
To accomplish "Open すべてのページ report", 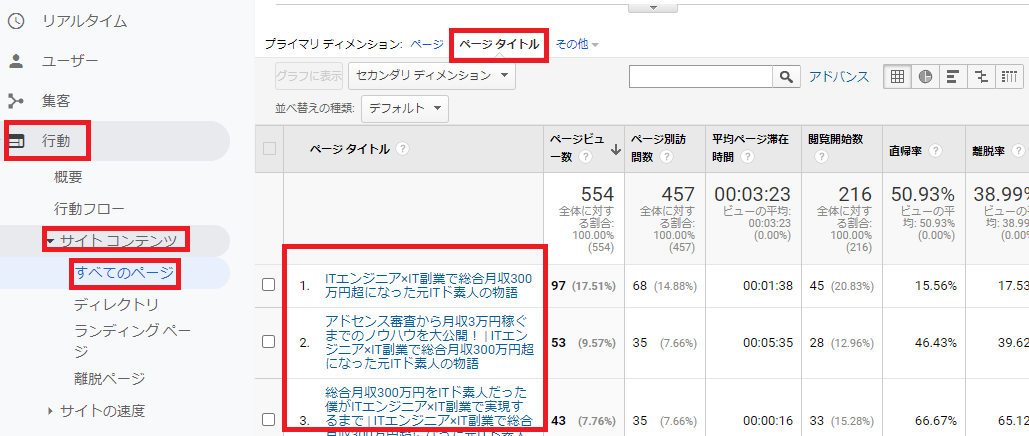I will (x=124, y=273).
